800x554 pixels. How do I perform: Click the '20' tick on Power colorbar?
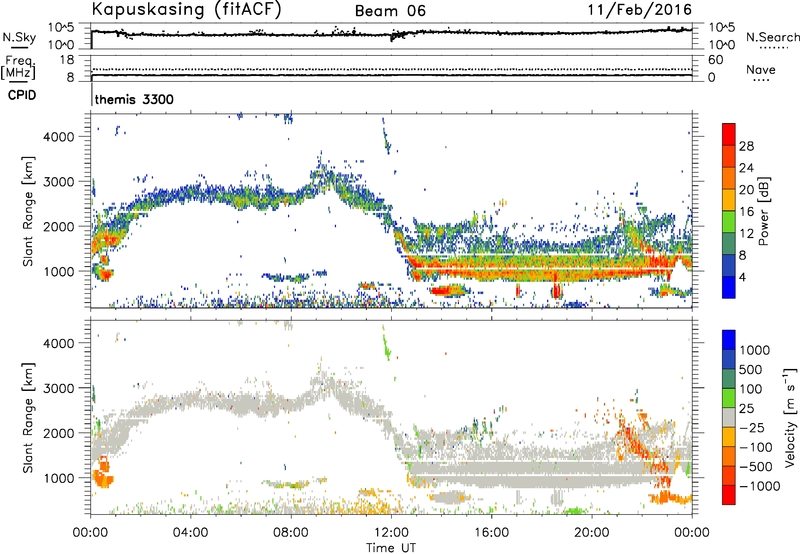click(746, 190)
